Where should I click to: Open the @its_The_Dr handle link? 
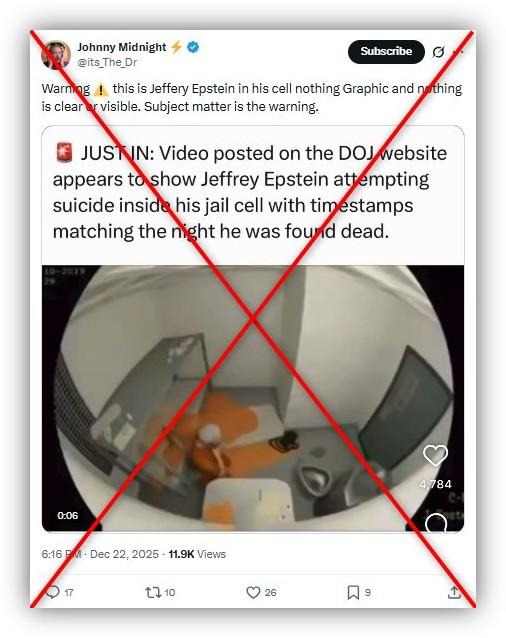(x=107, y=62)
